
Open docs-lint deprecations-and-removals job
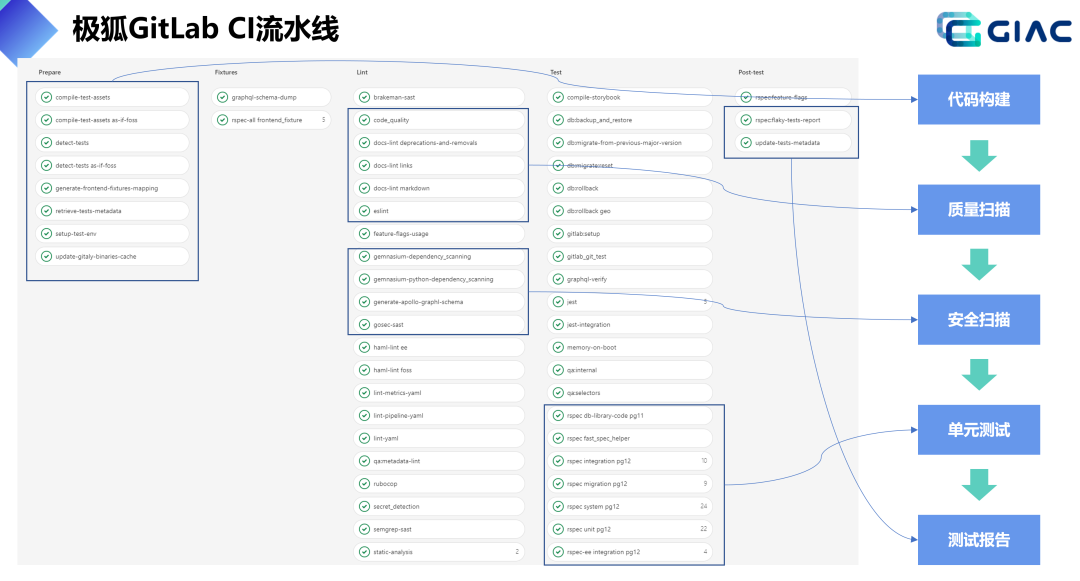(x=439, y=142)
